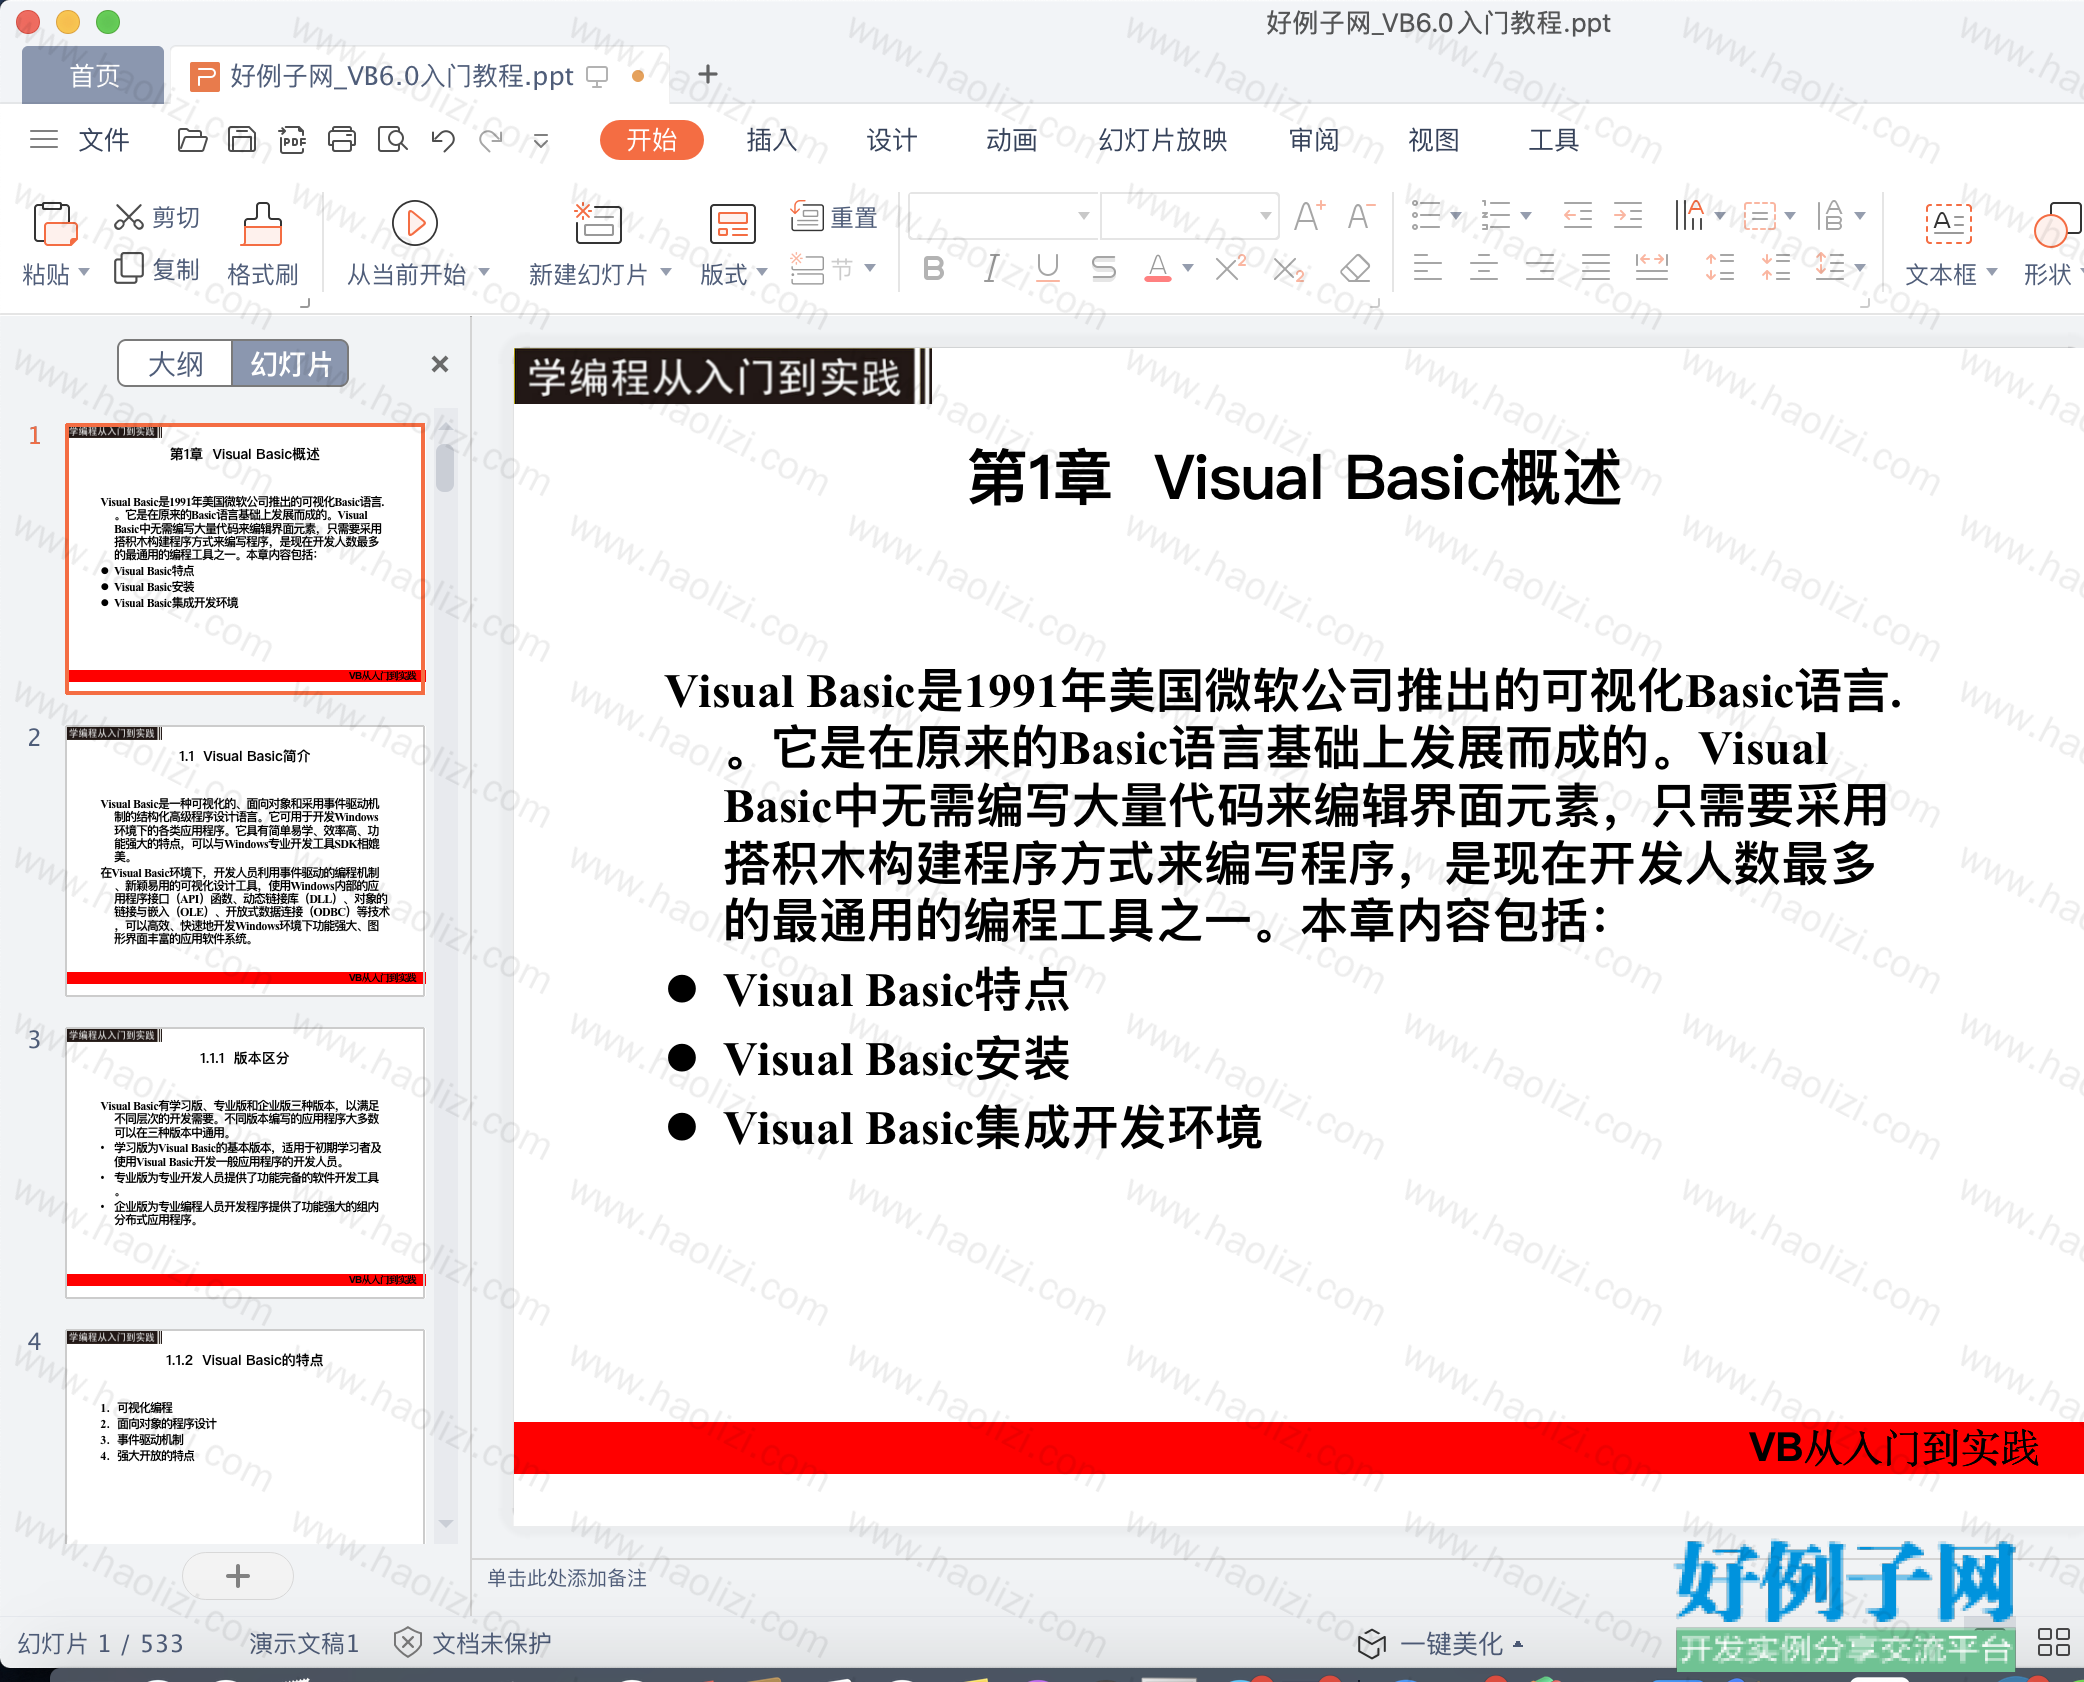Open the 幻灯片放映 ribbon tab
Screen dimensions: 2084x1682
(x=1163, y=140)
